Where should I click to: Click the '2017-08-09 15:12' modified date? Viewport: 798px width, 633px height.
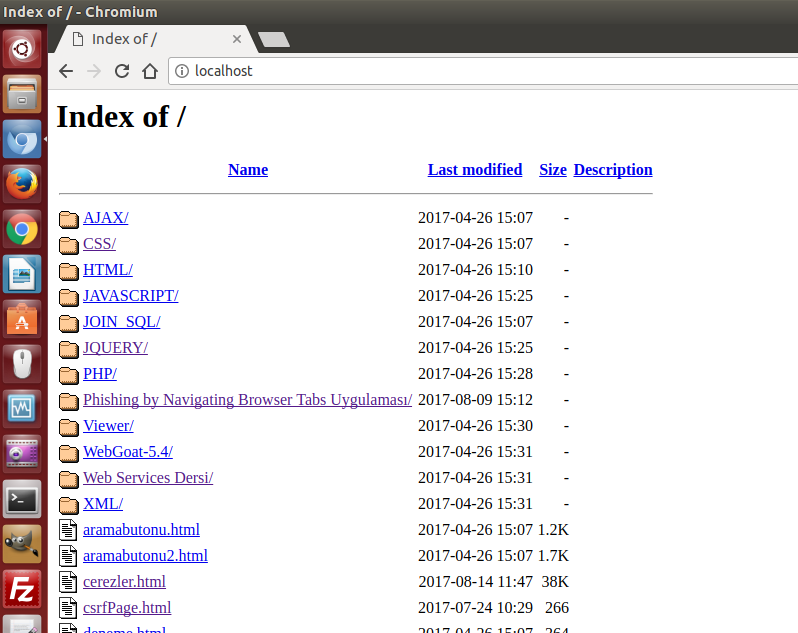click(475, 399)
